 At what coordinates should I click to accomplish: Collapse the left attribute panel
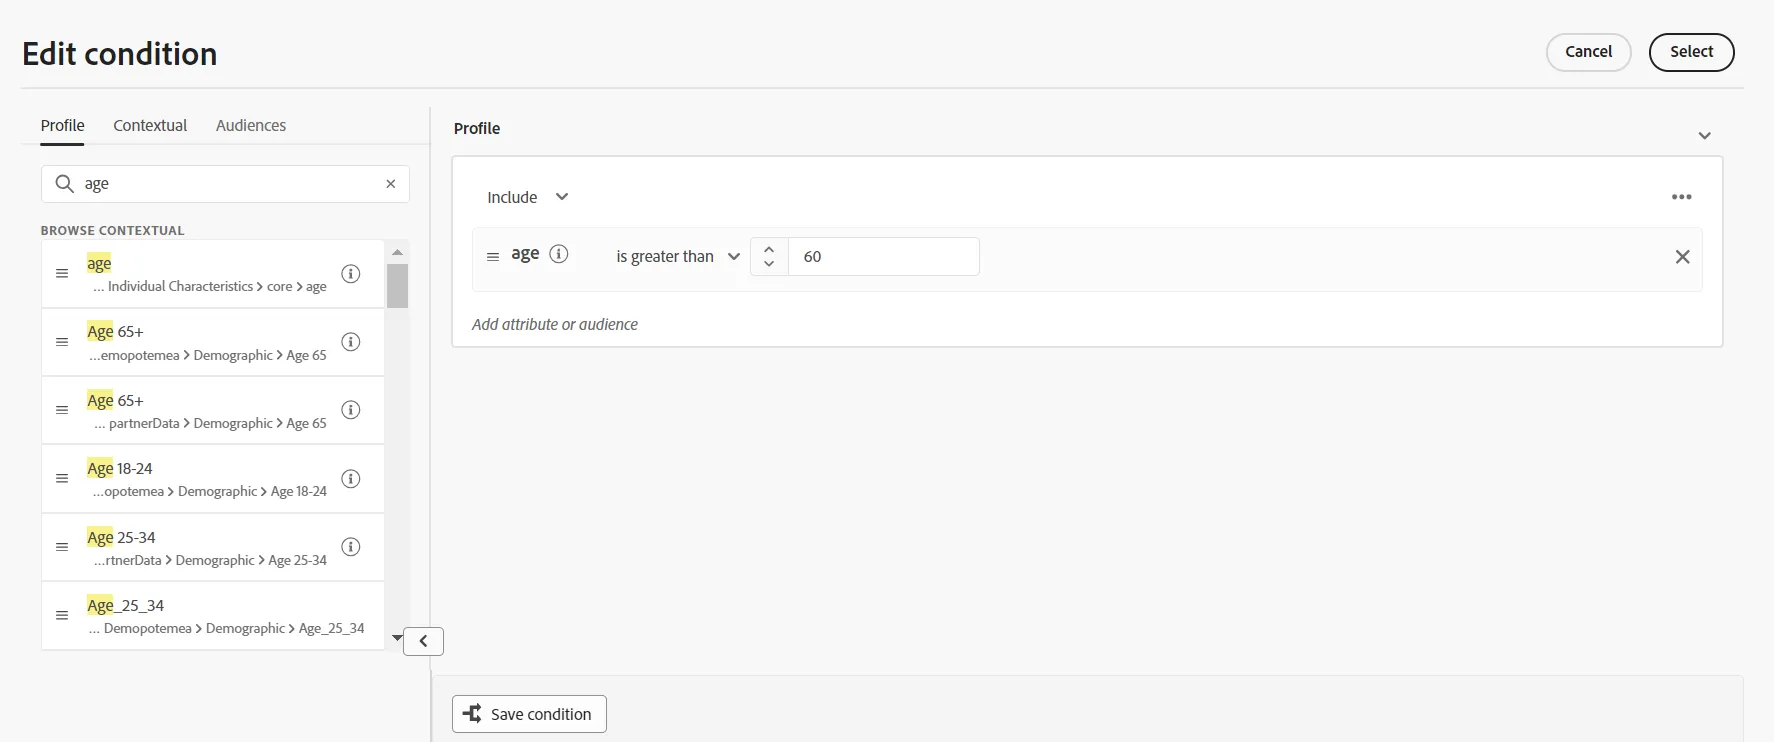coord(424,641)
